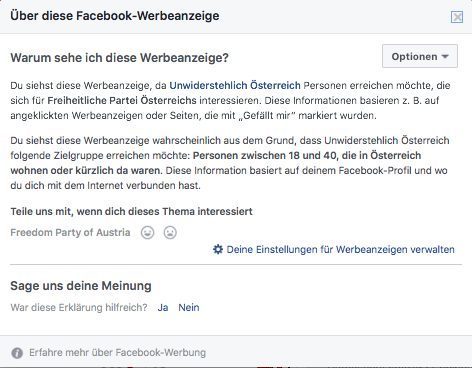Close the Über diese Facebook-Werbeanzeige dialog
The width and height of the screenshot is (472, 368).
pos(457,17)
